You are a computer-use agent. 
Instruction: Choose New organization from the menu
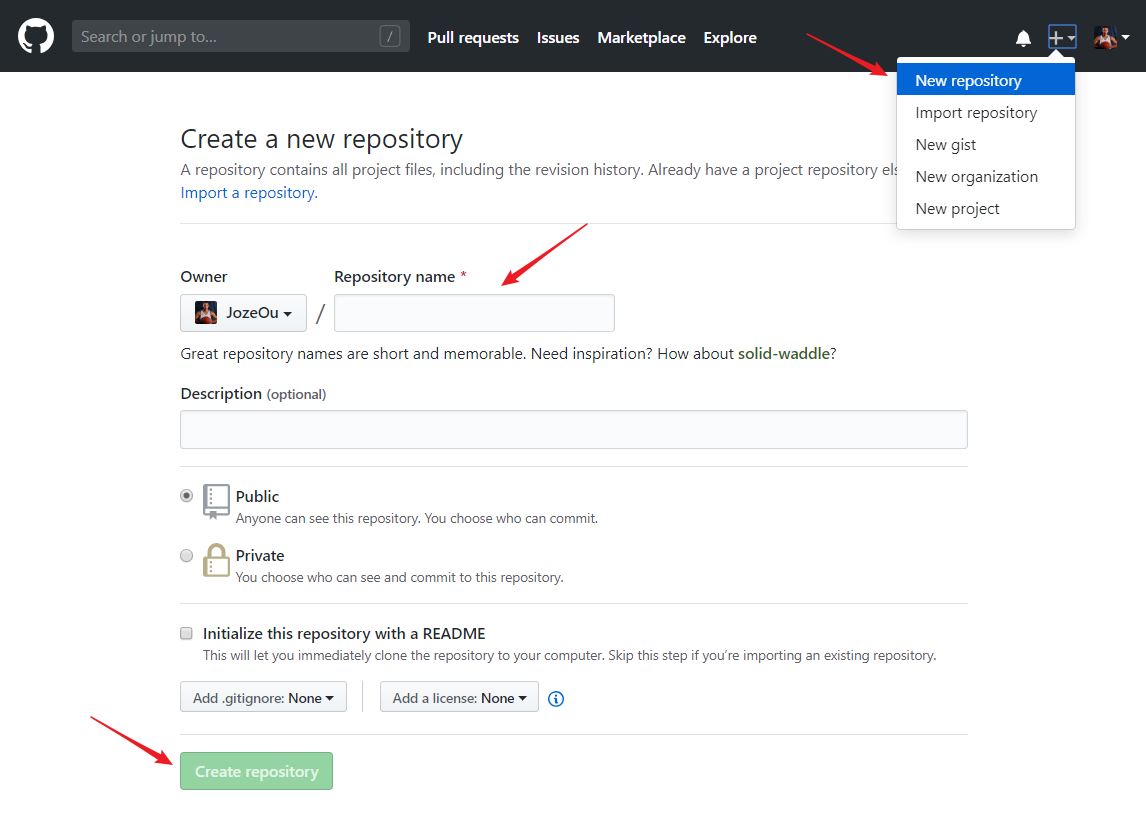pos(985,177)
